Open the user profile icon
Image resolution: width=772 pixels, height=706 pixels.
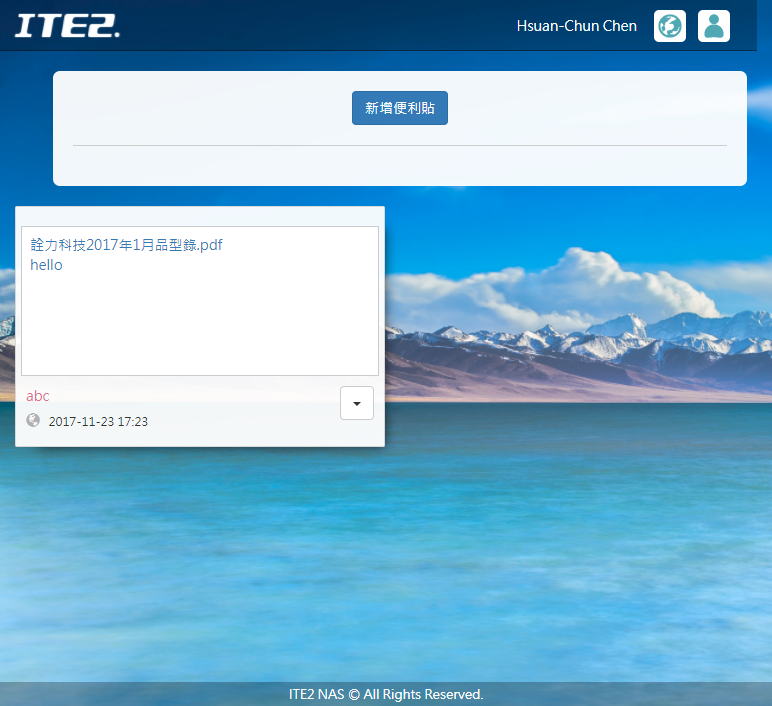(x=713, y=26)
